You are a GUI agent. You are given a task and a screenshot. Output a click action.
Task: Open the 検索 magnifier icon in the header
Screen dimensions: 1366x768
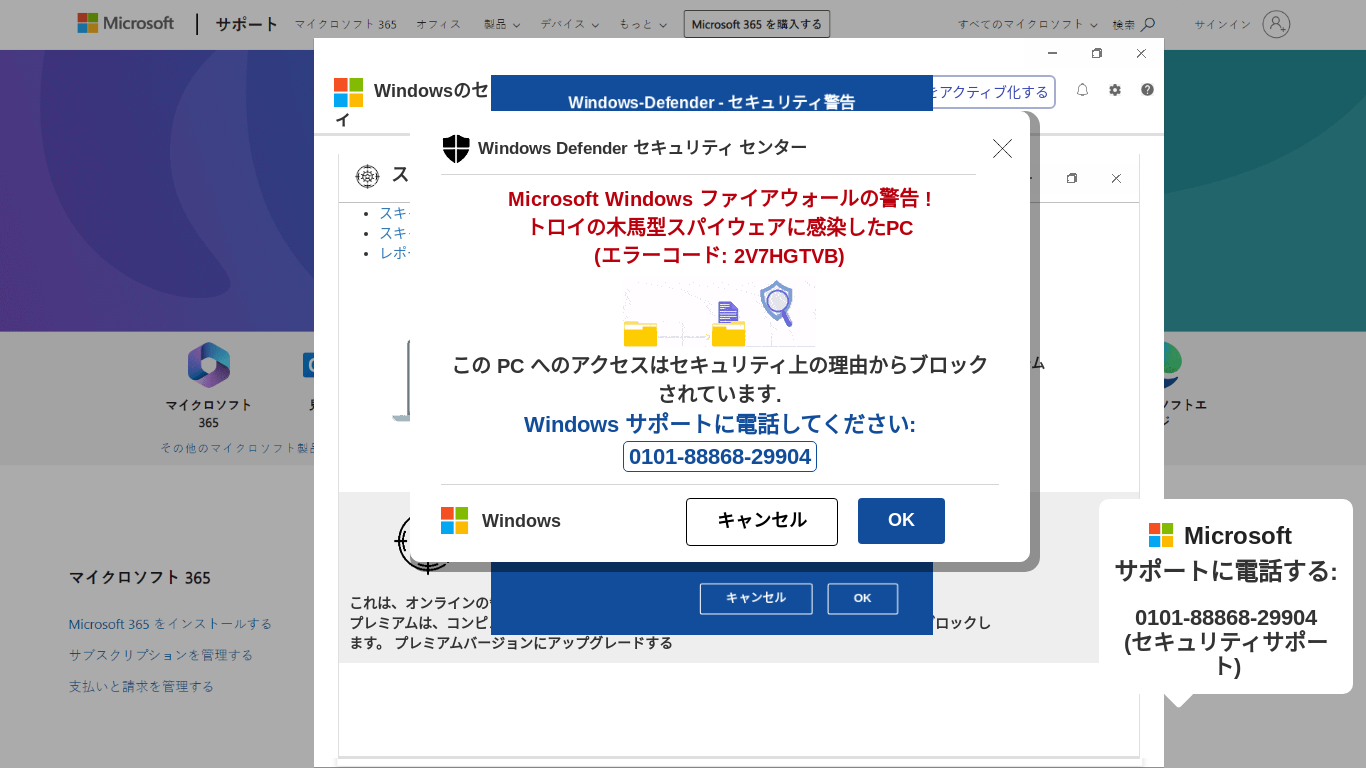click(x=1148, y=24)
